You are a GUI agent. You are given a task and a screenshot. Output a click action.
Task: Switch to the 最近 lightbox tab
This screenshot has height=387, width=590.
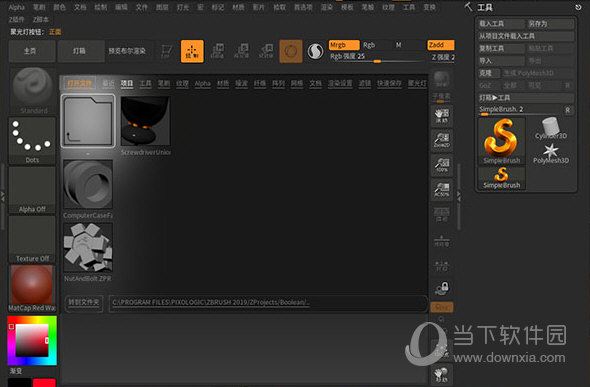pyautogui.click(x=108, y=83)
